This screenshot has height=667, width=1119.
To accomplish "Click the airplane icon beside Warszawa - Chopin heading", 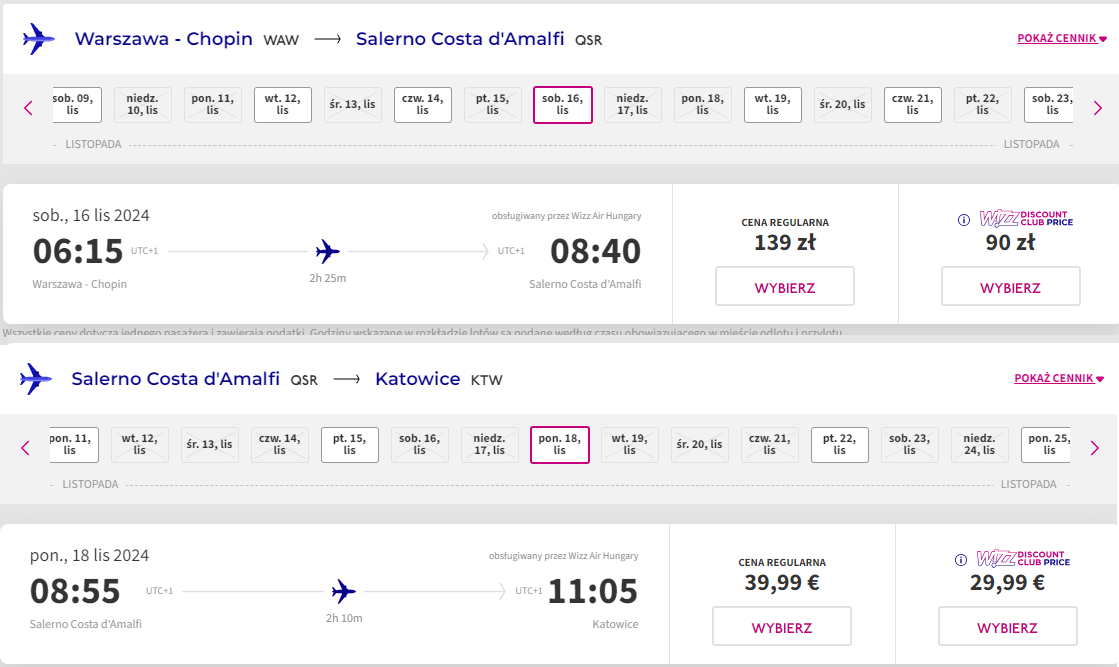I will coord(38,39).
